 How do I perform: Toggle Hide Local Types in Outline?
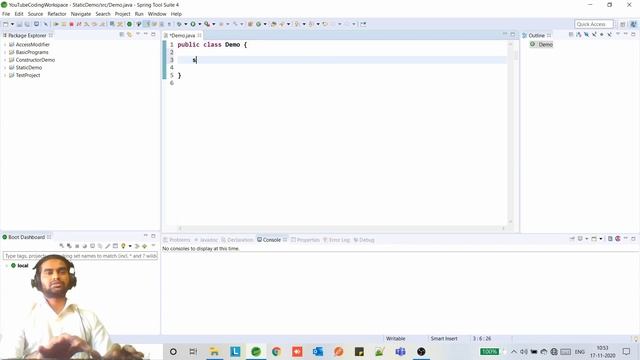609,35
